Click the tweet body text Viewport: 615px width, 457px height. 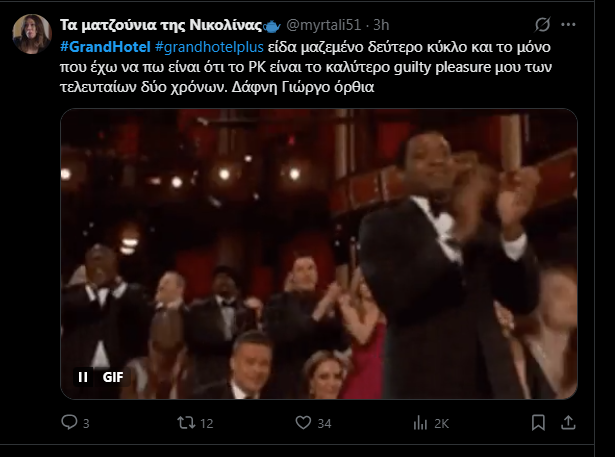[306, 67]
